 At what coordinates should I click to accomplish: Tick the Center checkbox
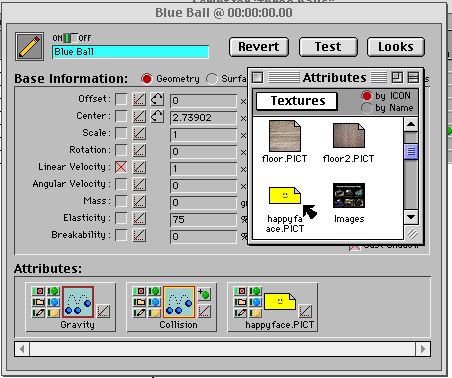[121, 116]
